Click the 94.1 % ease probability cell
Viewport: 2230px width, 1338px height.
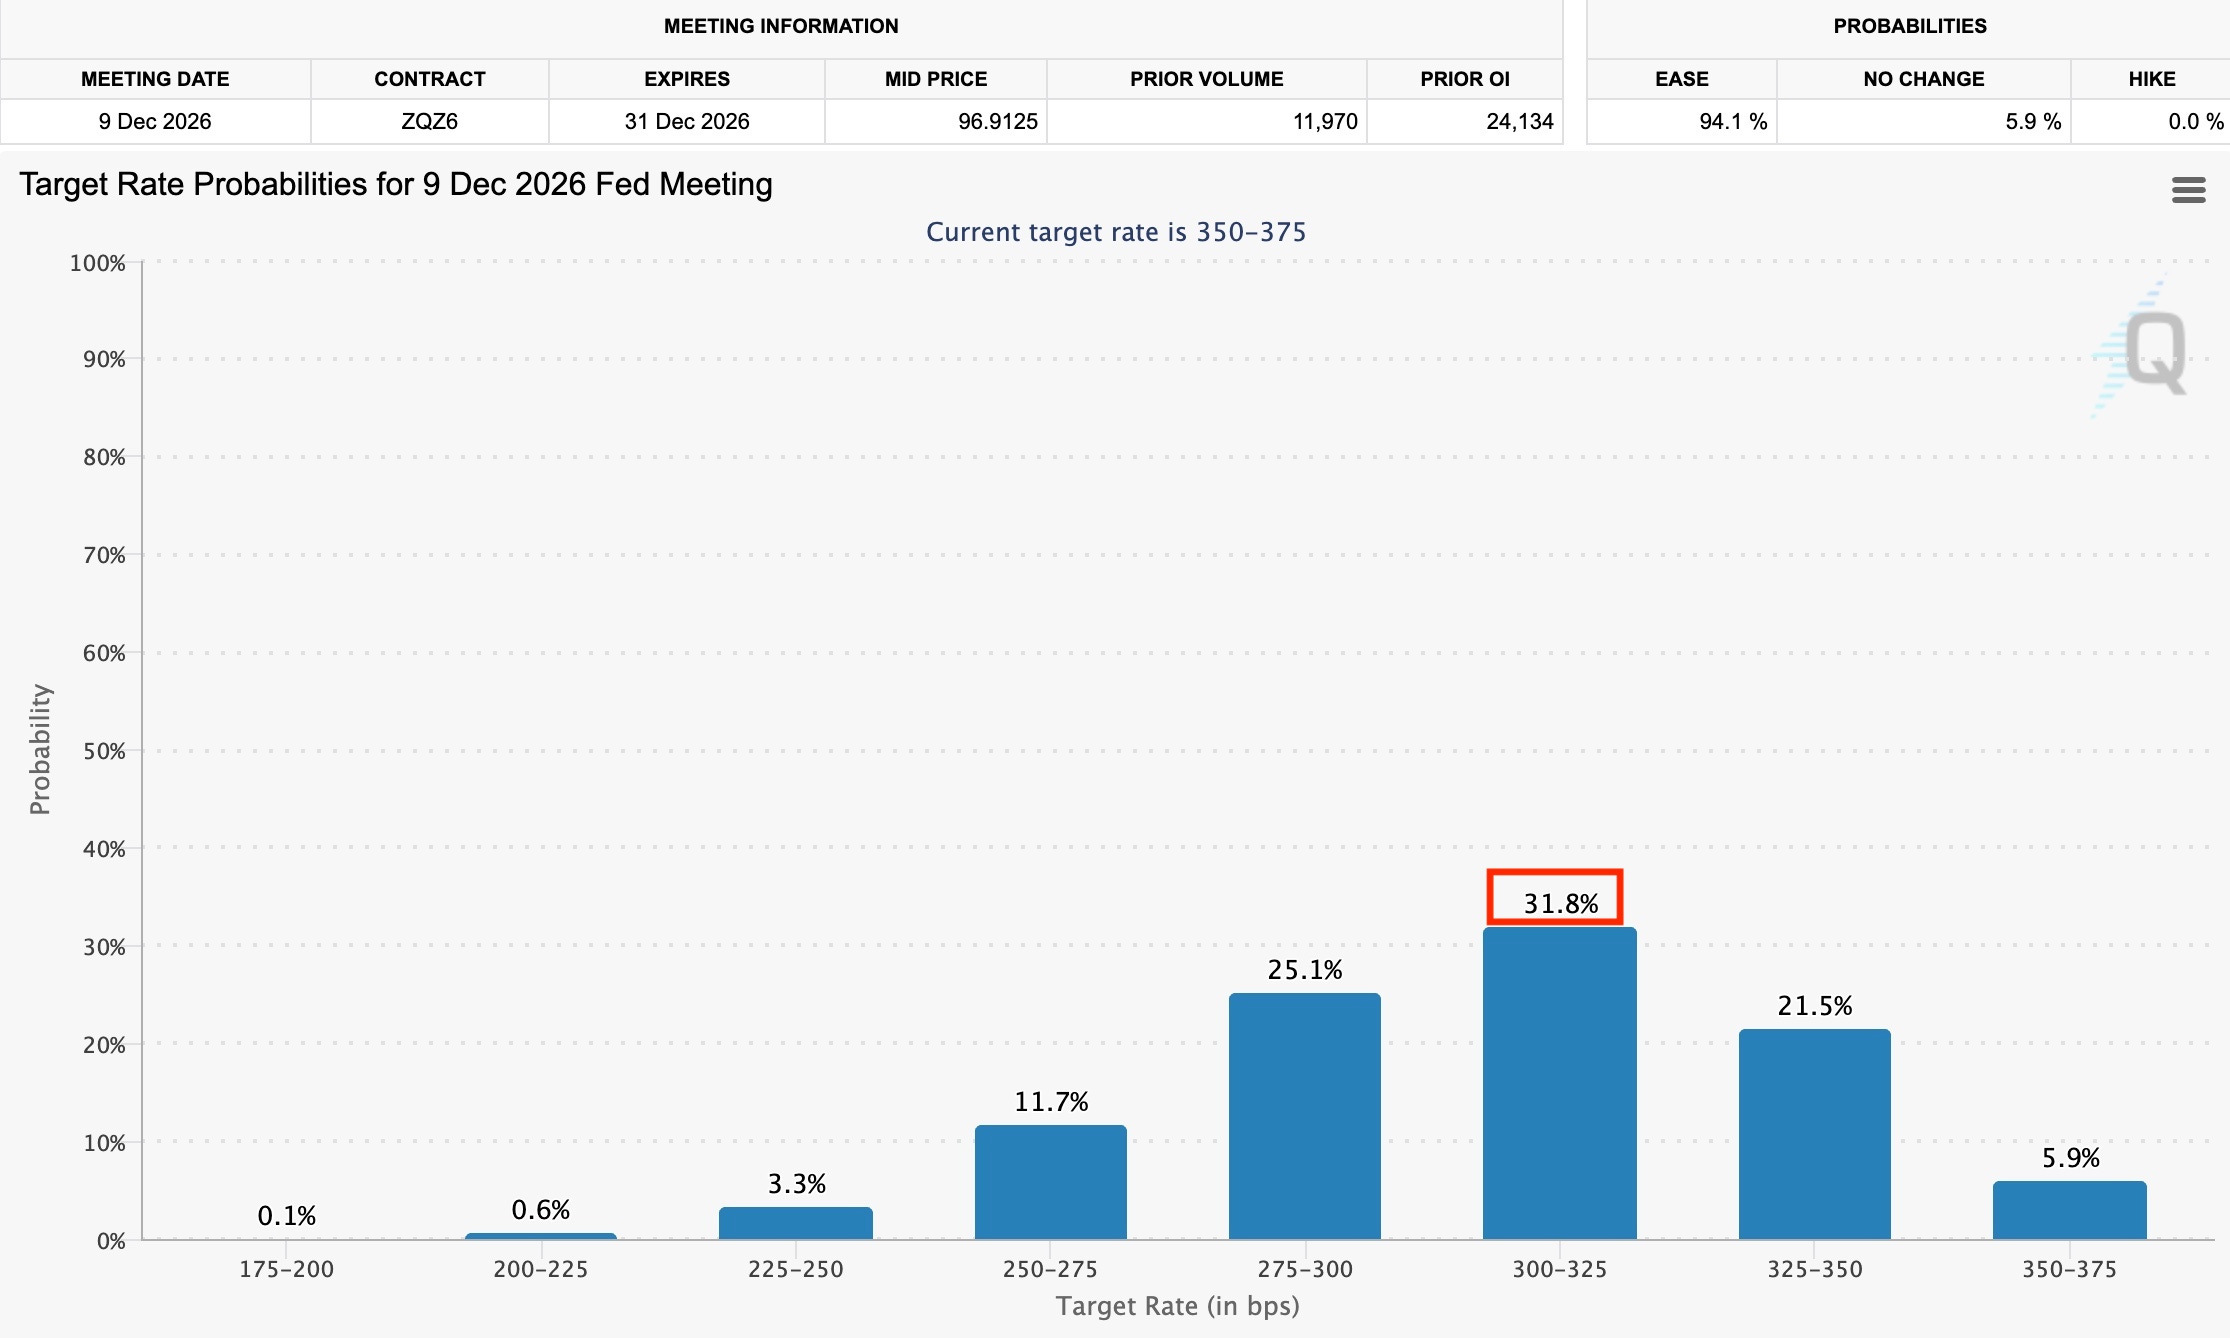pyautogui.click(x=1732, y=121)
